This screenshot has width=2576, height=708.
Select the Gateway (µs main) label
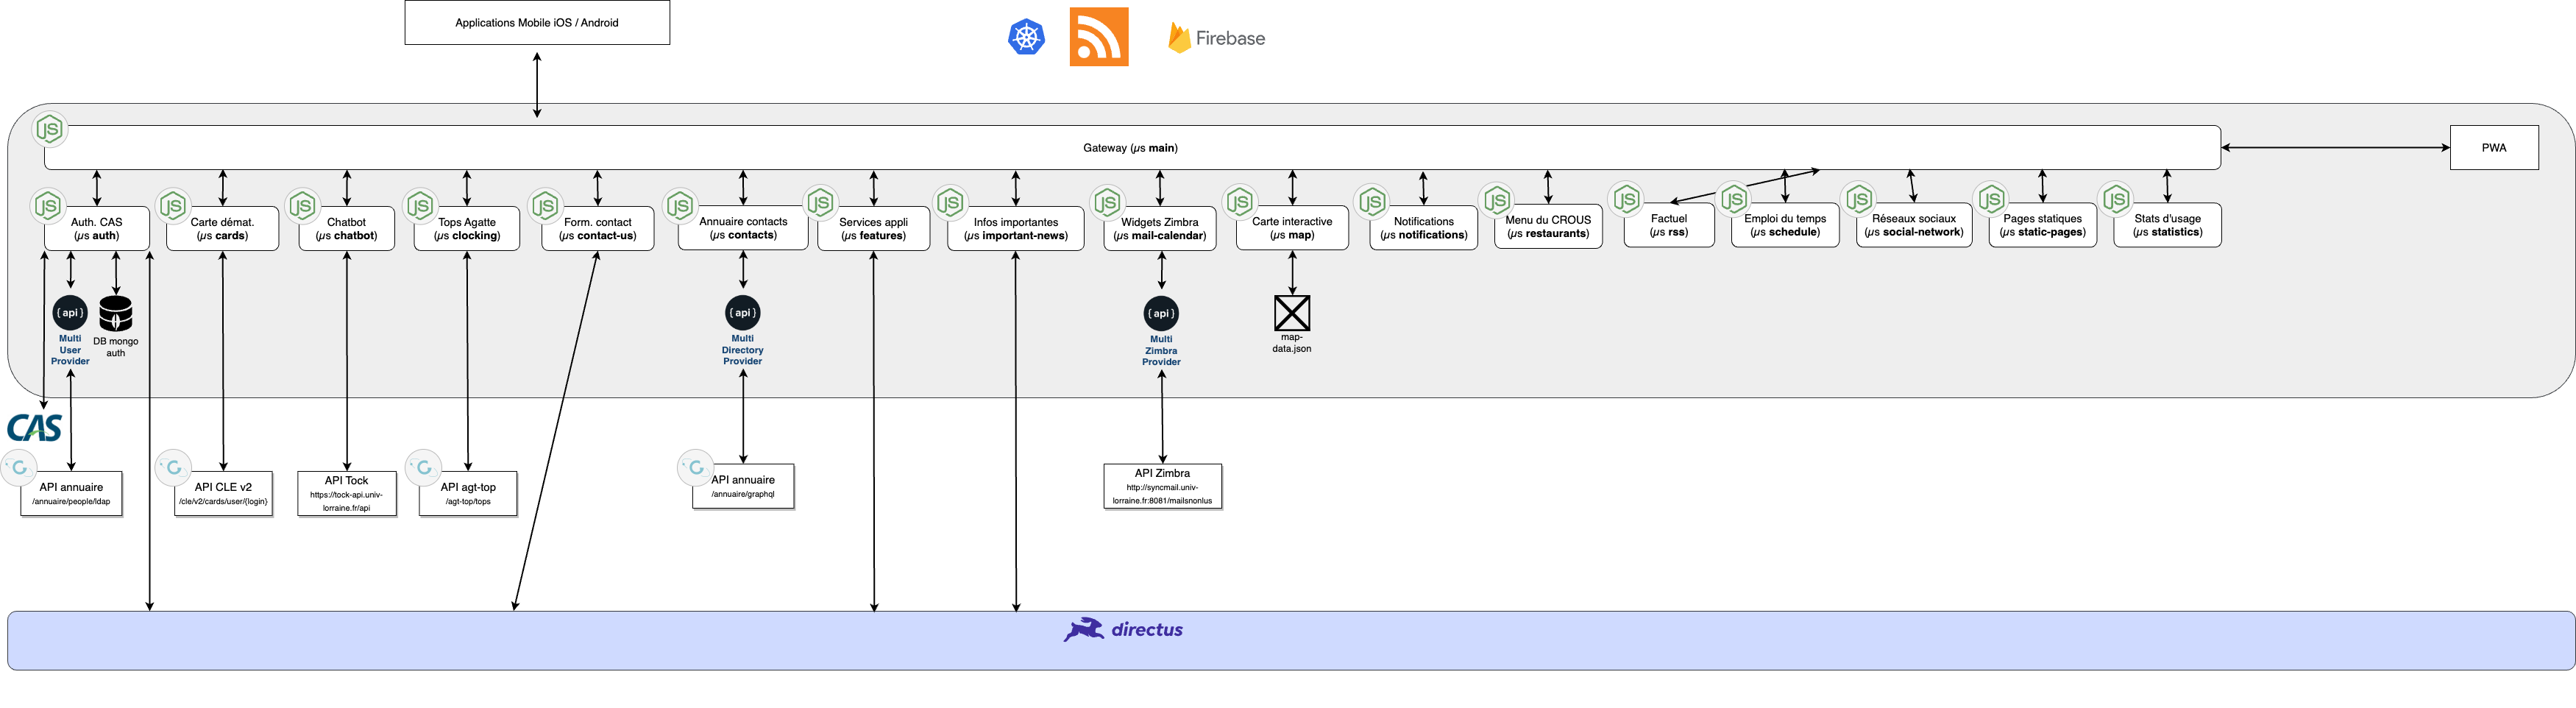[1130, 148]
